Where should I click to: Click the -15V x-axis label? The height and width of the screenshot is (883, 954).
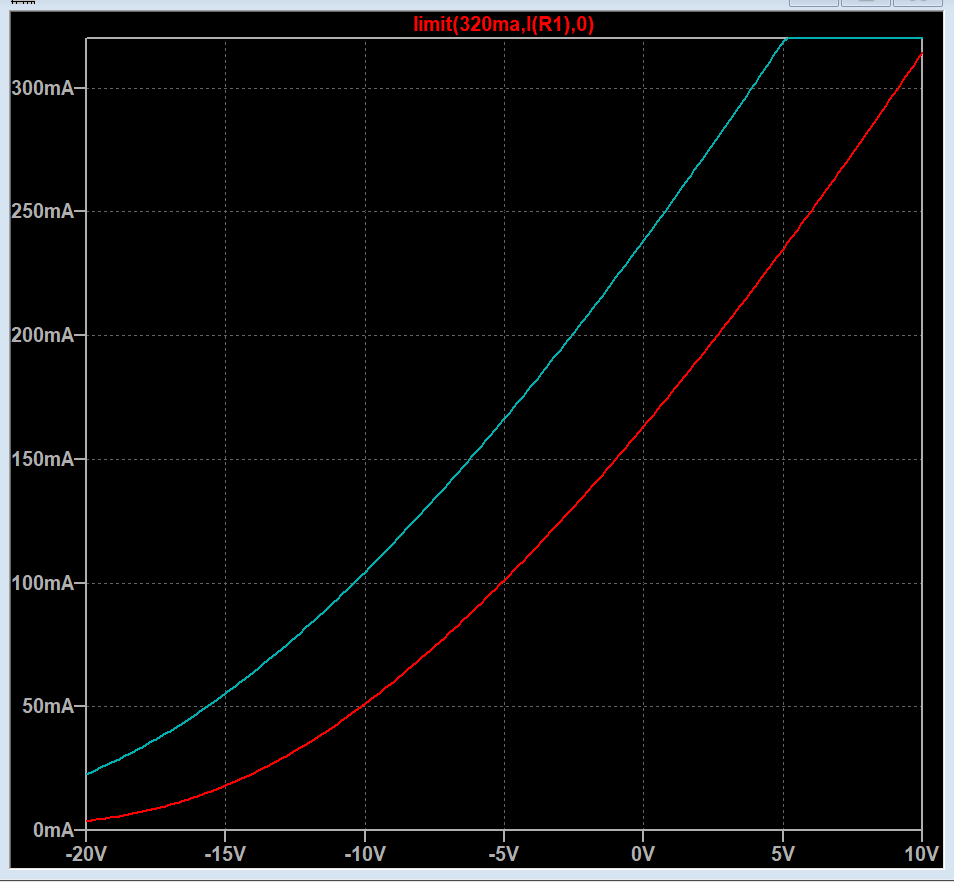[225, 854]
